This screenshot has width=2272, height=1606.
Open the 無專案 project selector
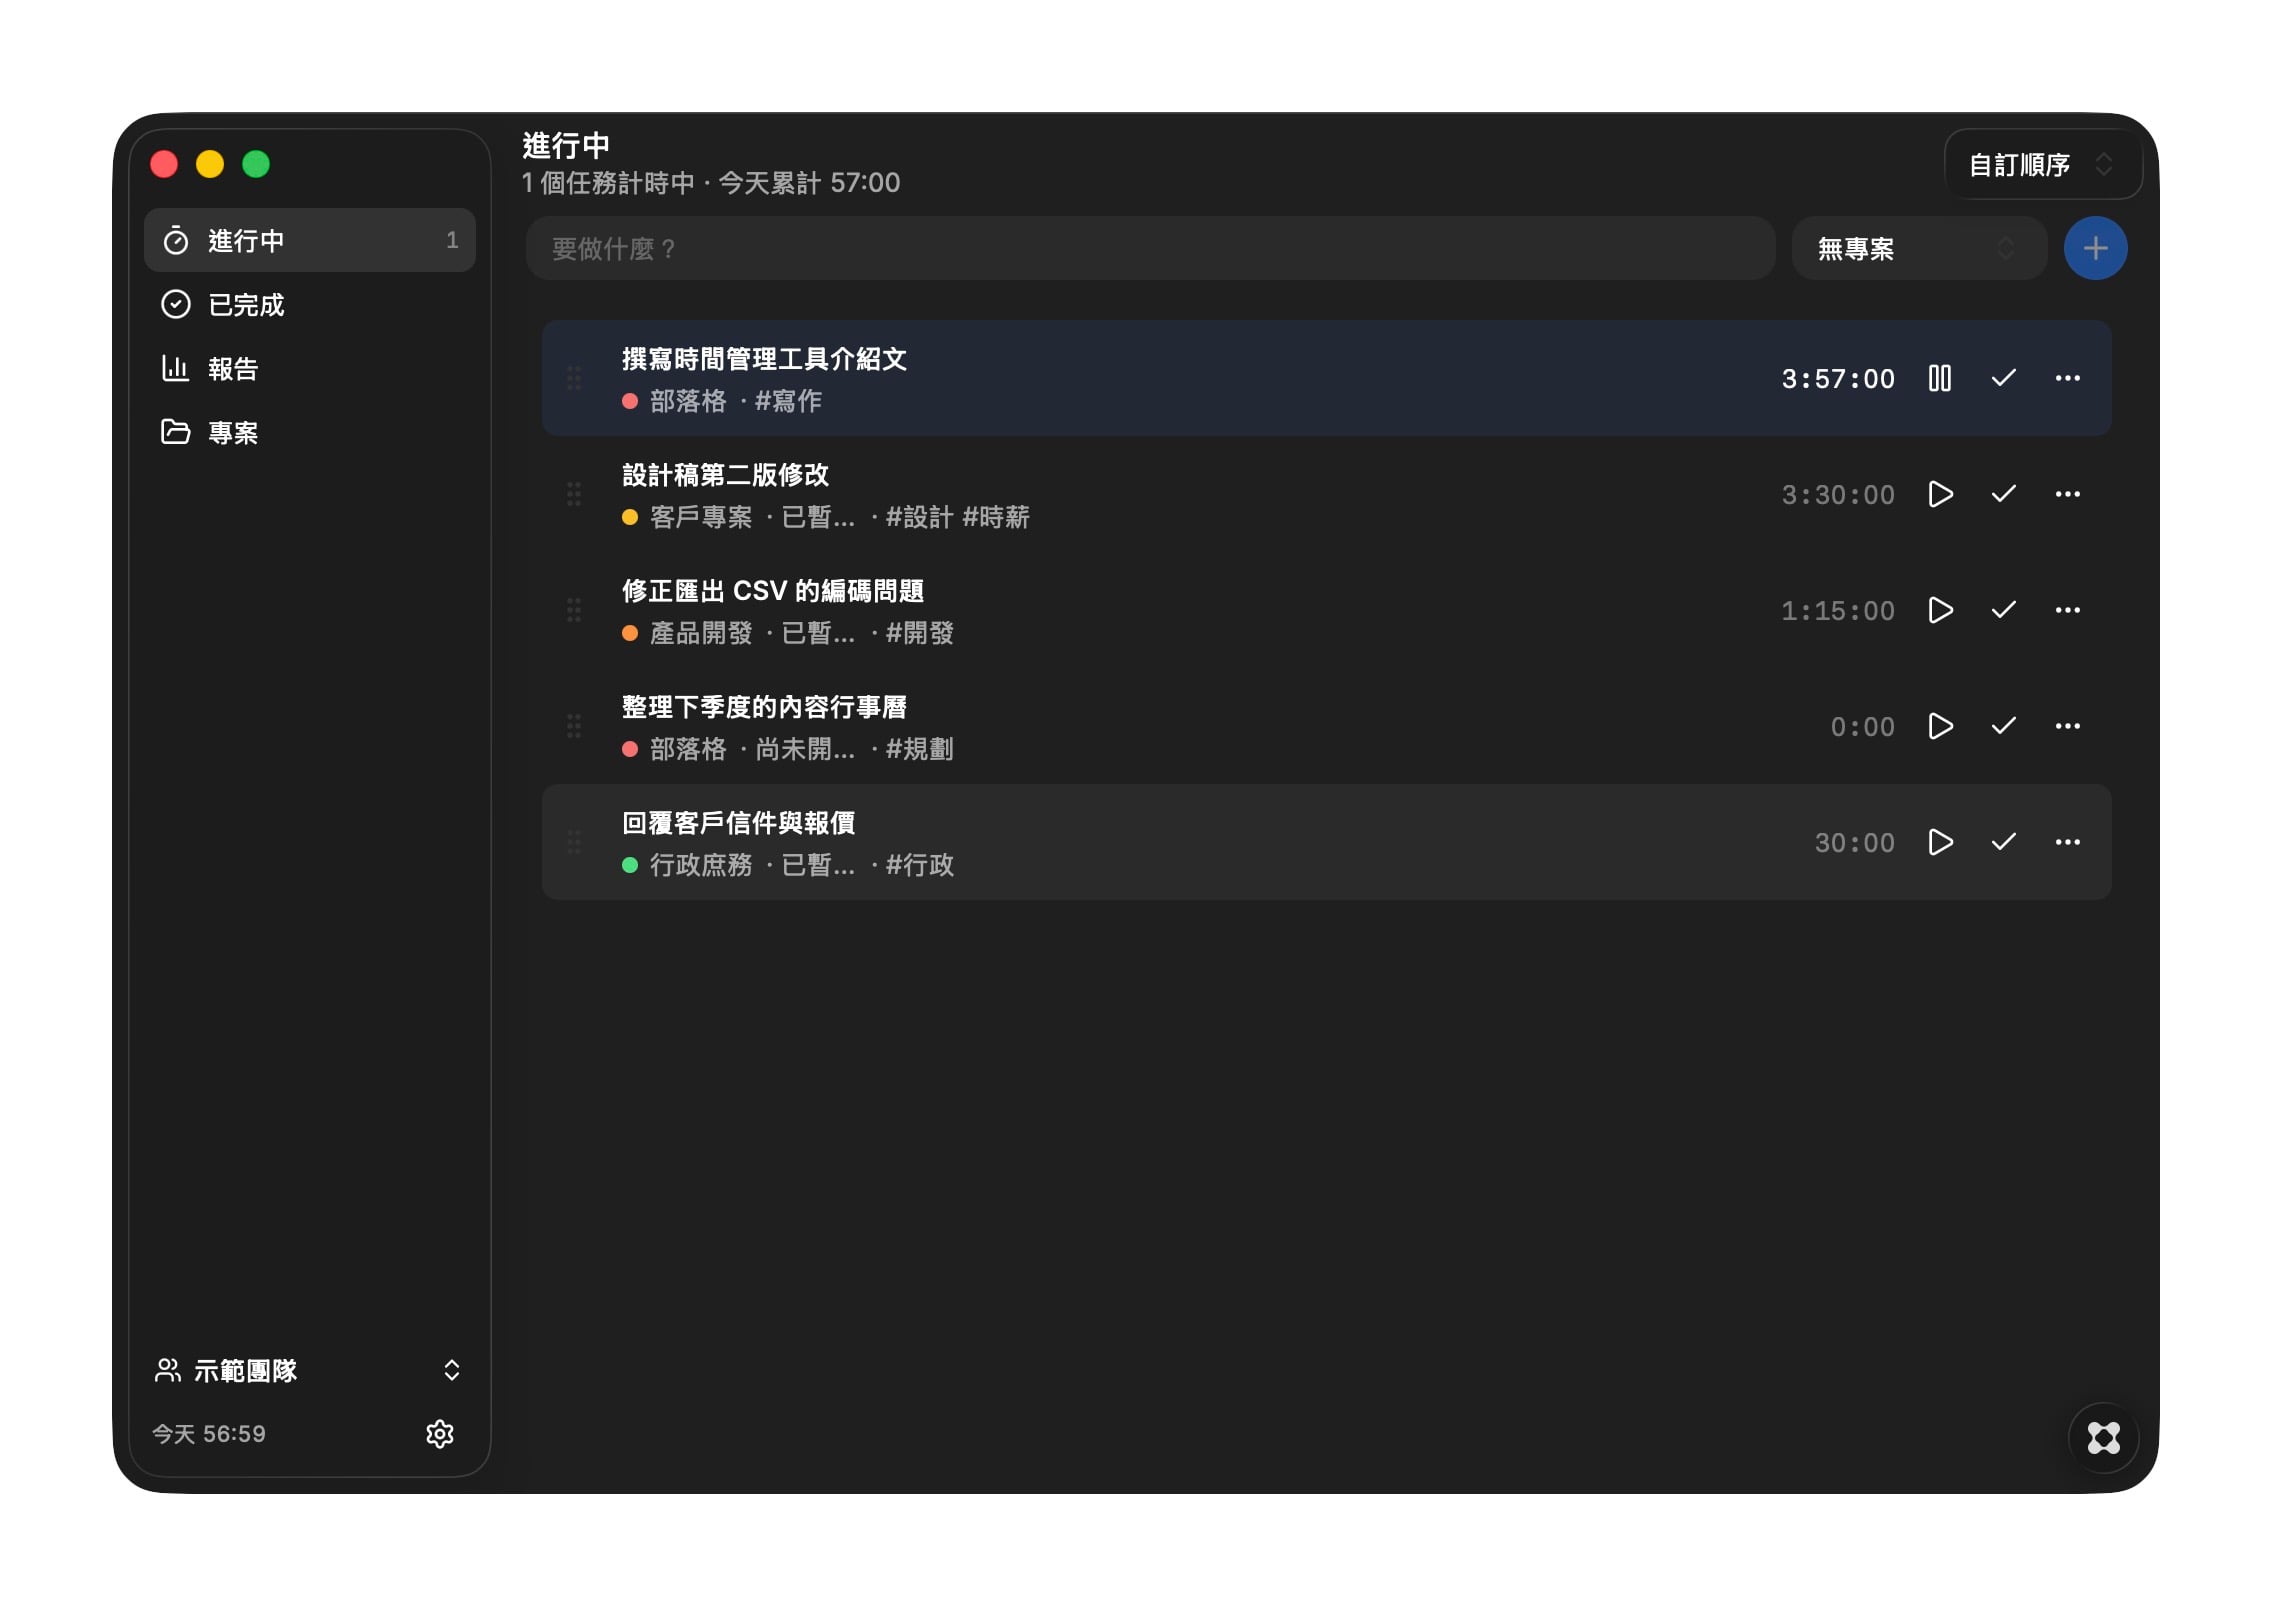(1918, 248)
